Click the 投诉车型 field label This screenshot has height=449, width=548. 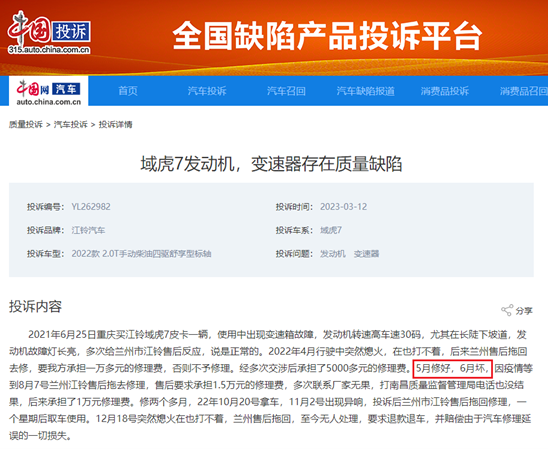click(46, 254)
